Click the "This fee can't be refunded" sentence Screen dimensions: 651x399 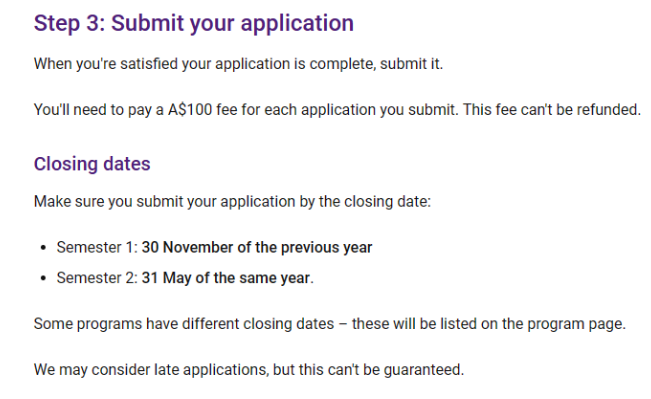click(552, 110)
